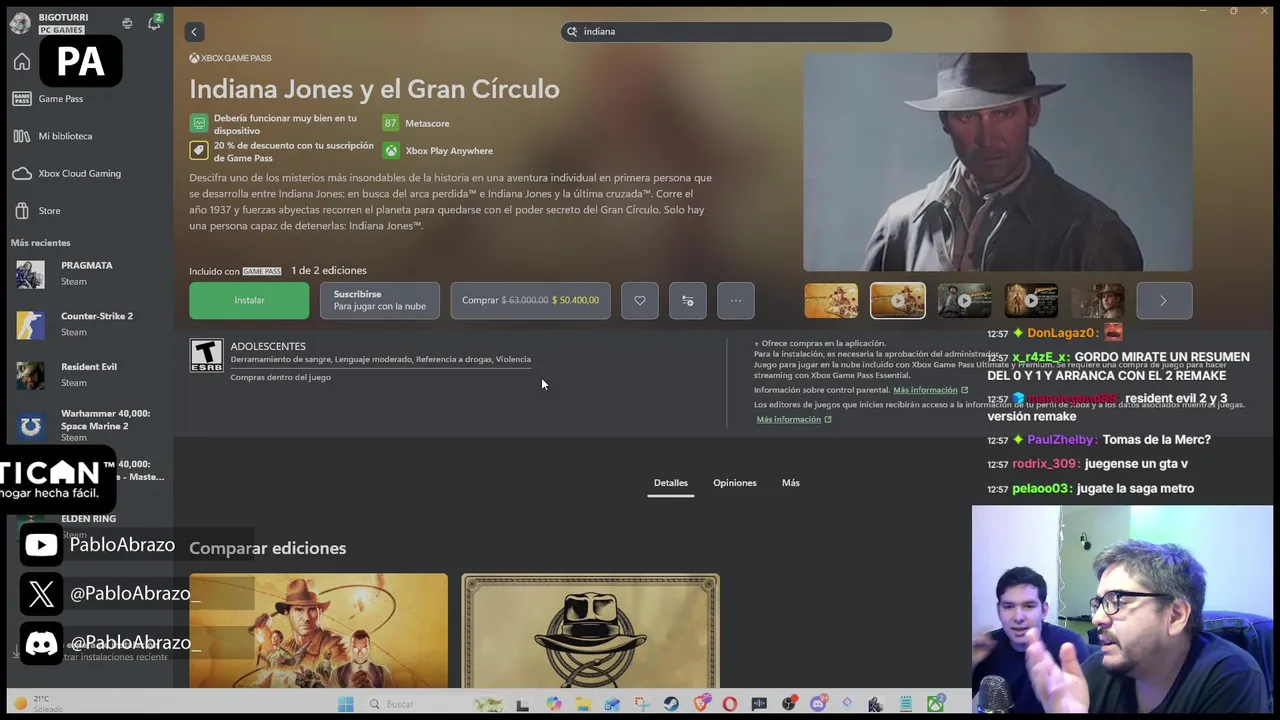
Task: Click the print queue icon beside notifications
Action: 127,23
